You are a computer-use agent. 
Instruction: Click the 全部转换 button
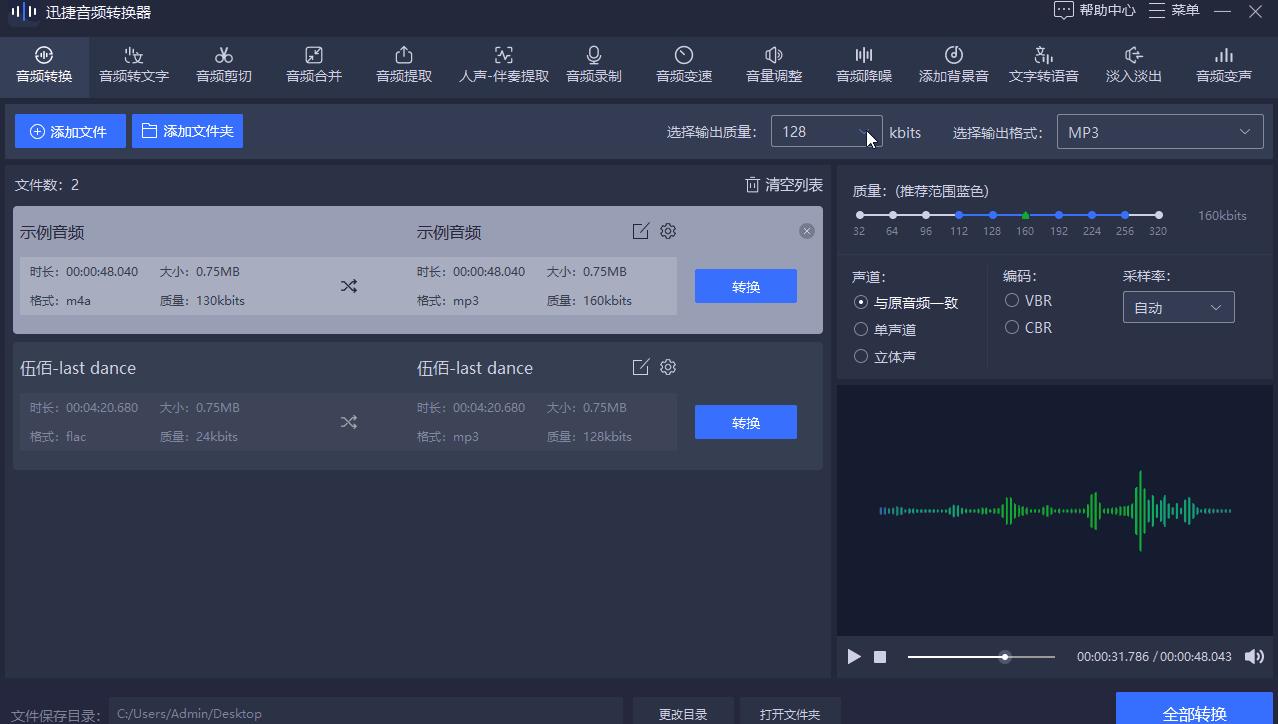point(1194,708)
